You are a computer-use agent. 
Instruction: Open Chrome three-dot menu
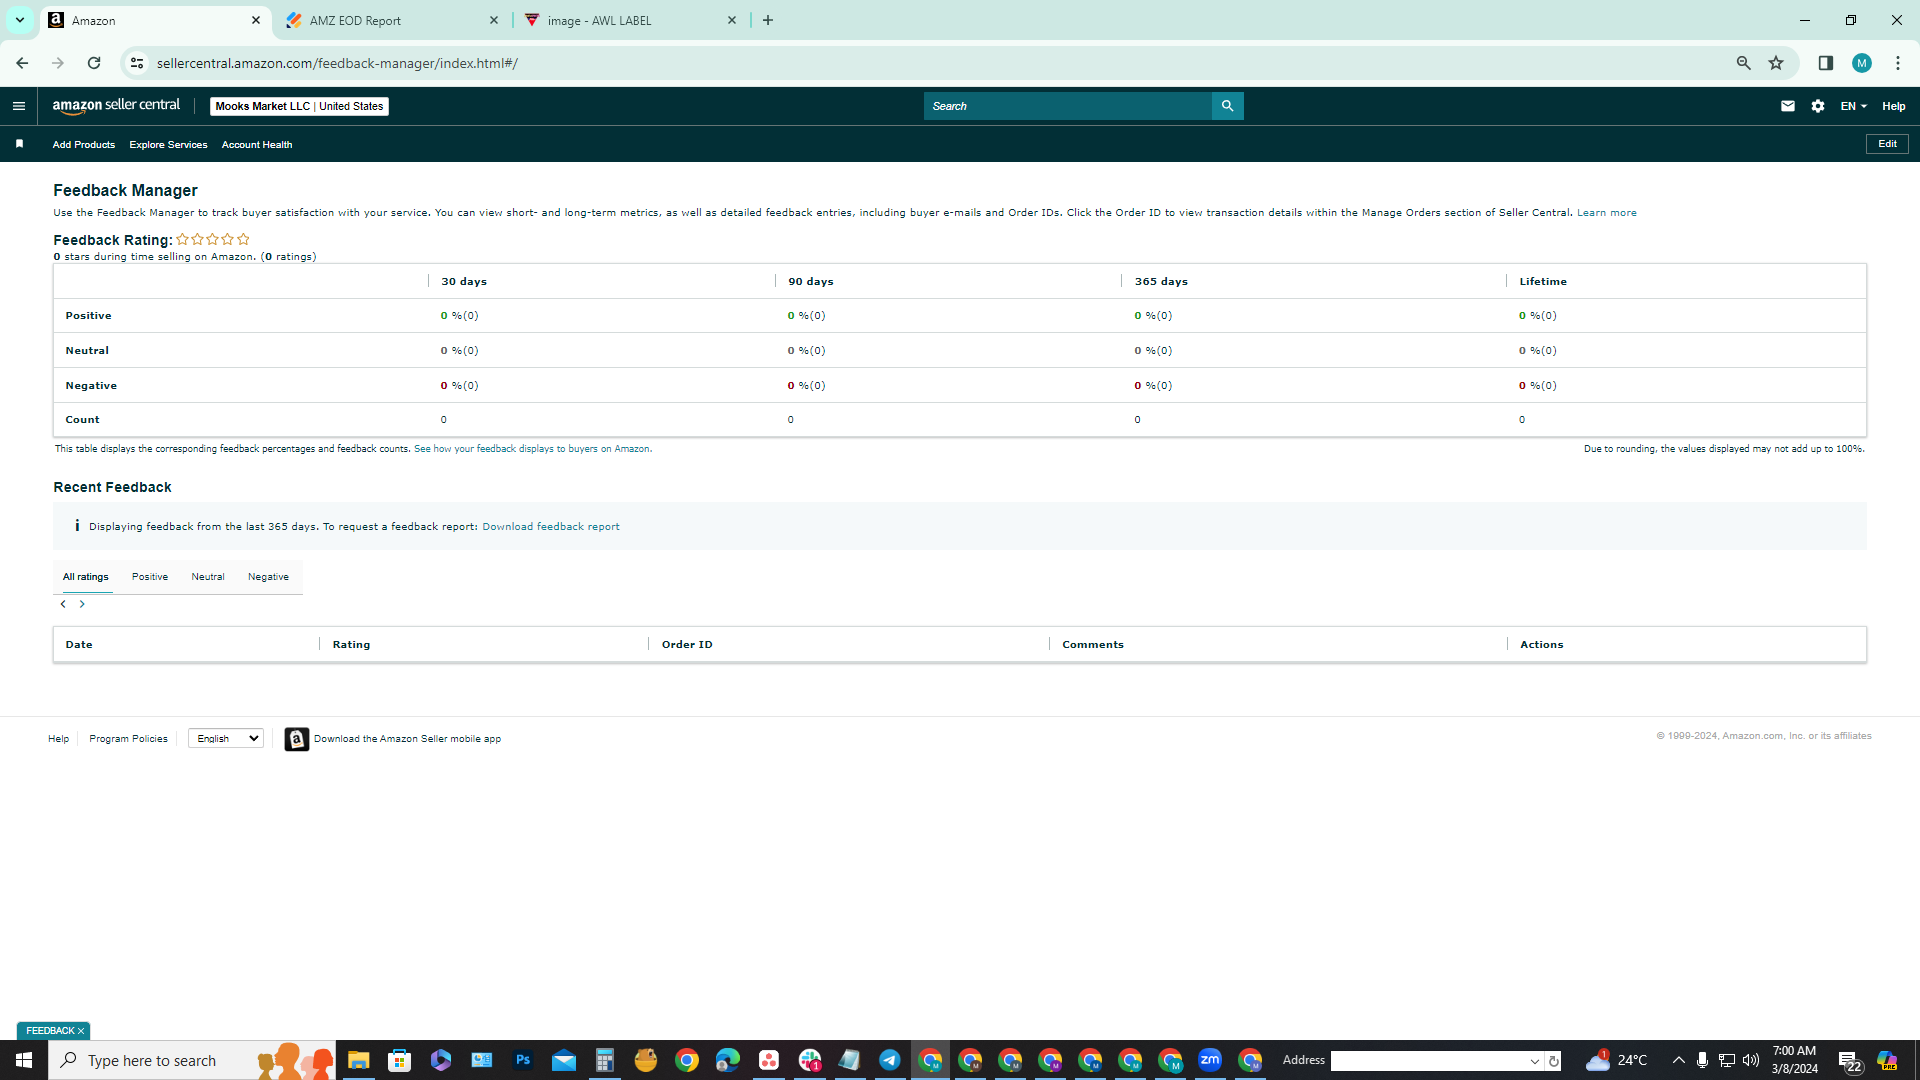coord(1898,63)
